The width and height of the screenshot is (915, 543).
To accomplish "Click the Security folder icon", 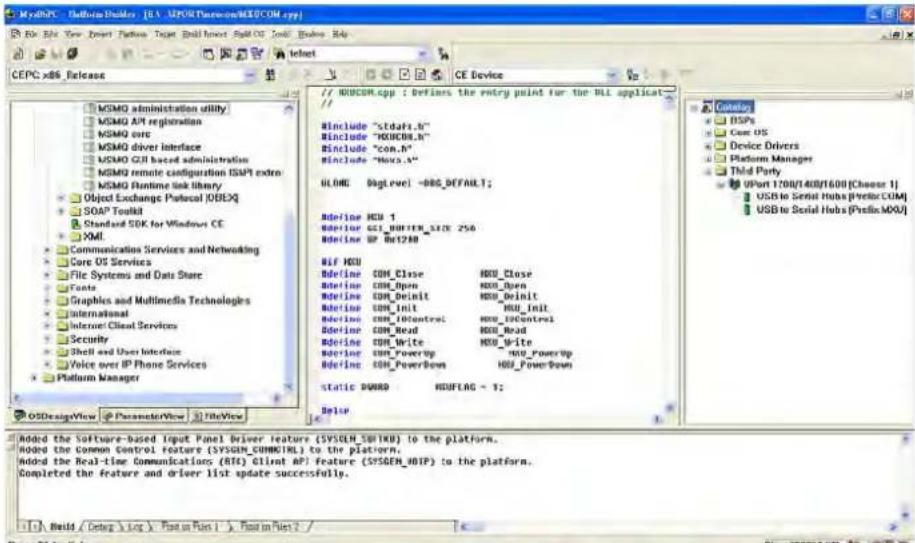I will click(62, 339).
